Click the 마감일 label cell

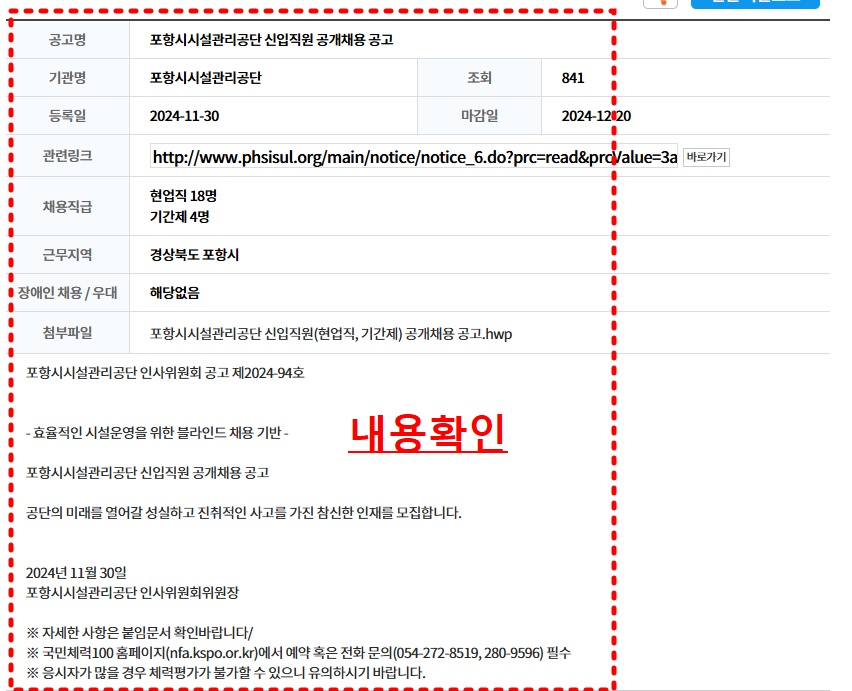point(479,116)
